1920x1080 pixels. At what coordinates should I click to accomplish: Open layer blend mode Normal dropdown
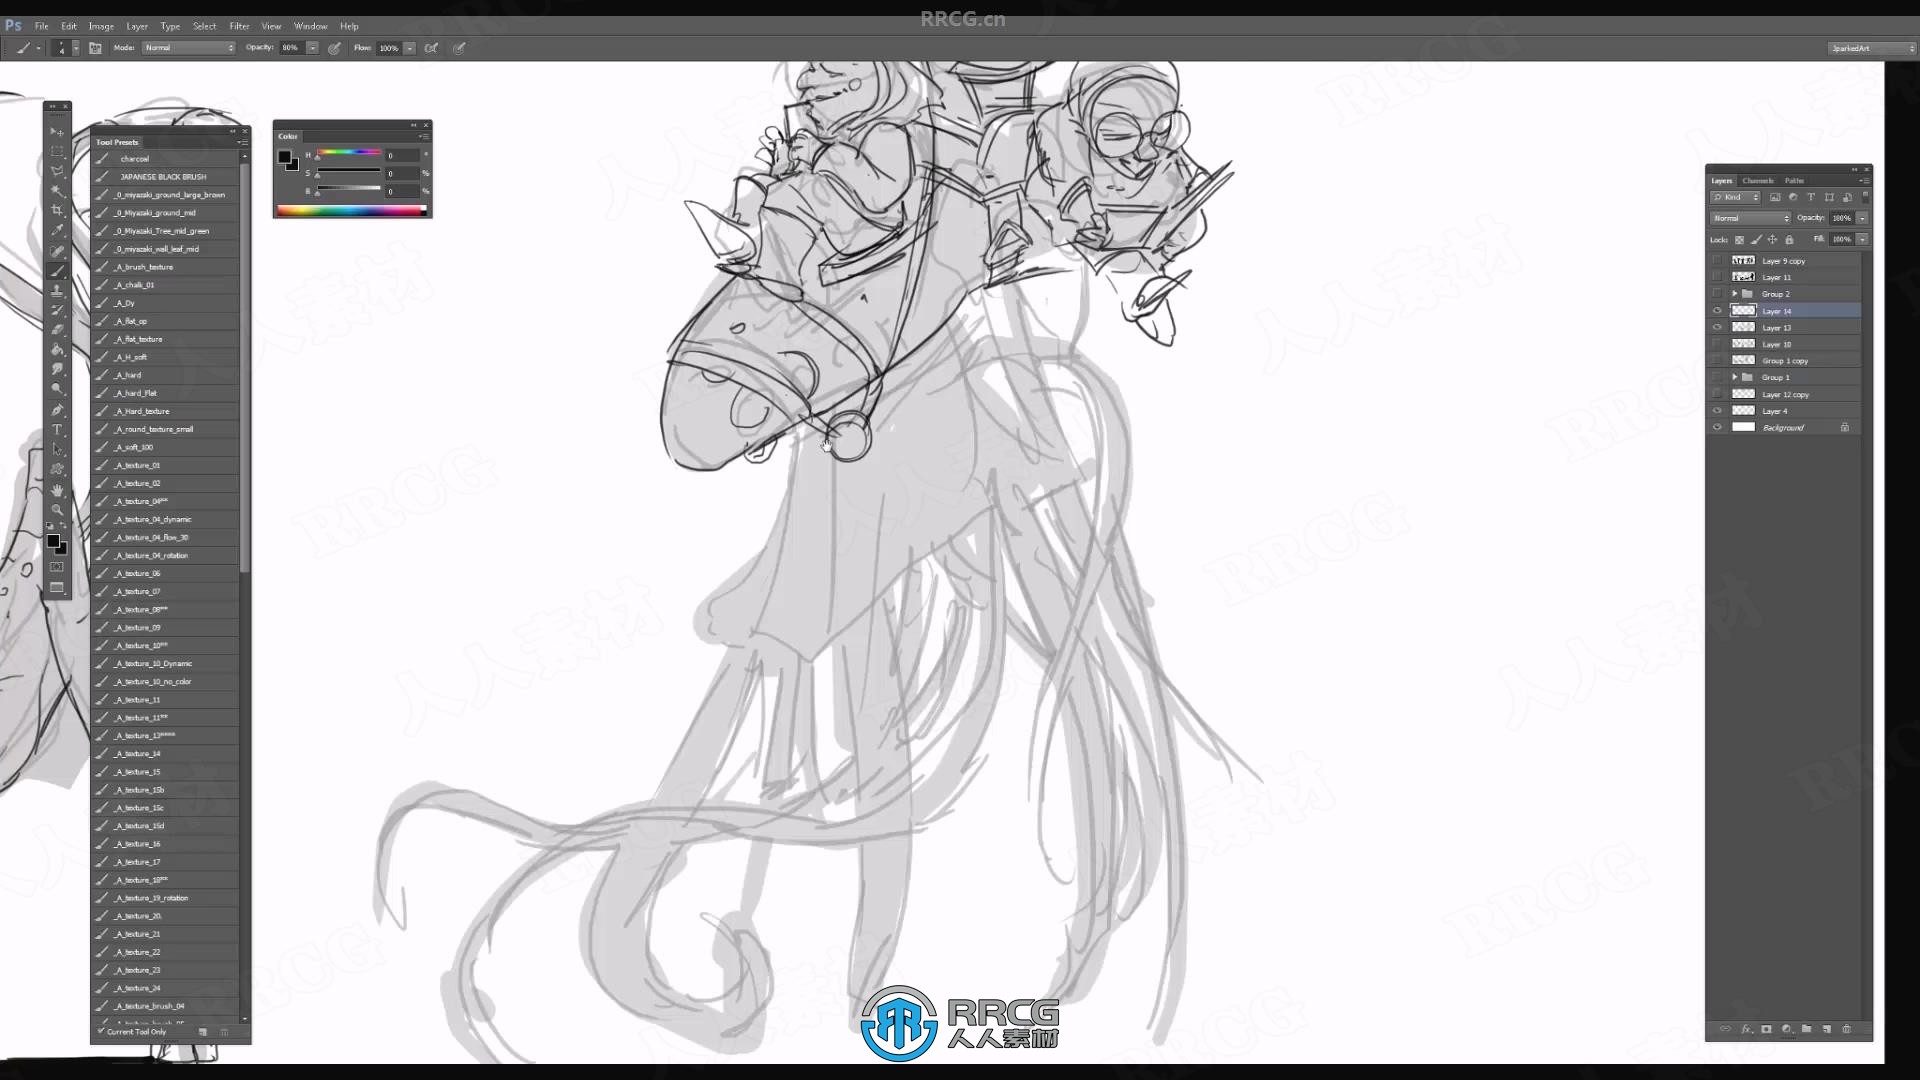tap(1750, 218)
